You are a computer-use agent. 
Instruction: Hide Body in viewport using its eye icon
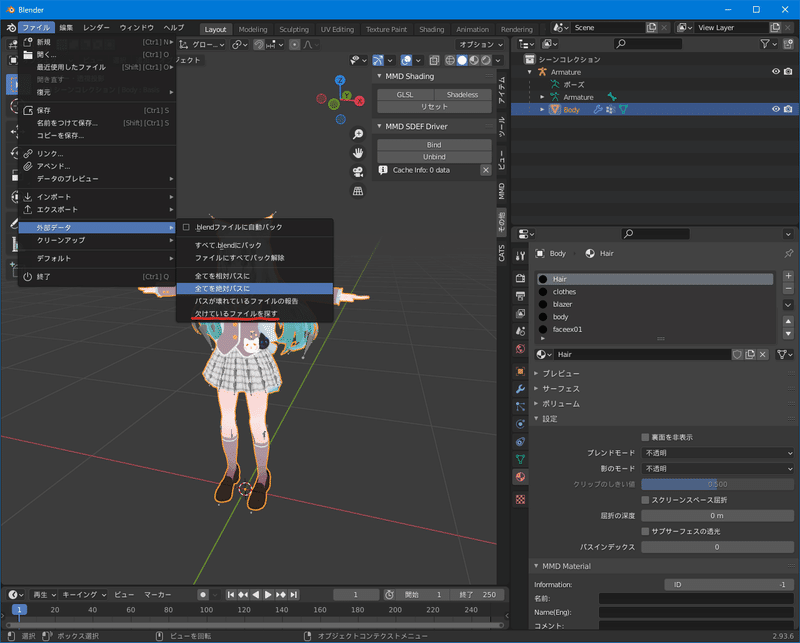[x=776, y=109]
